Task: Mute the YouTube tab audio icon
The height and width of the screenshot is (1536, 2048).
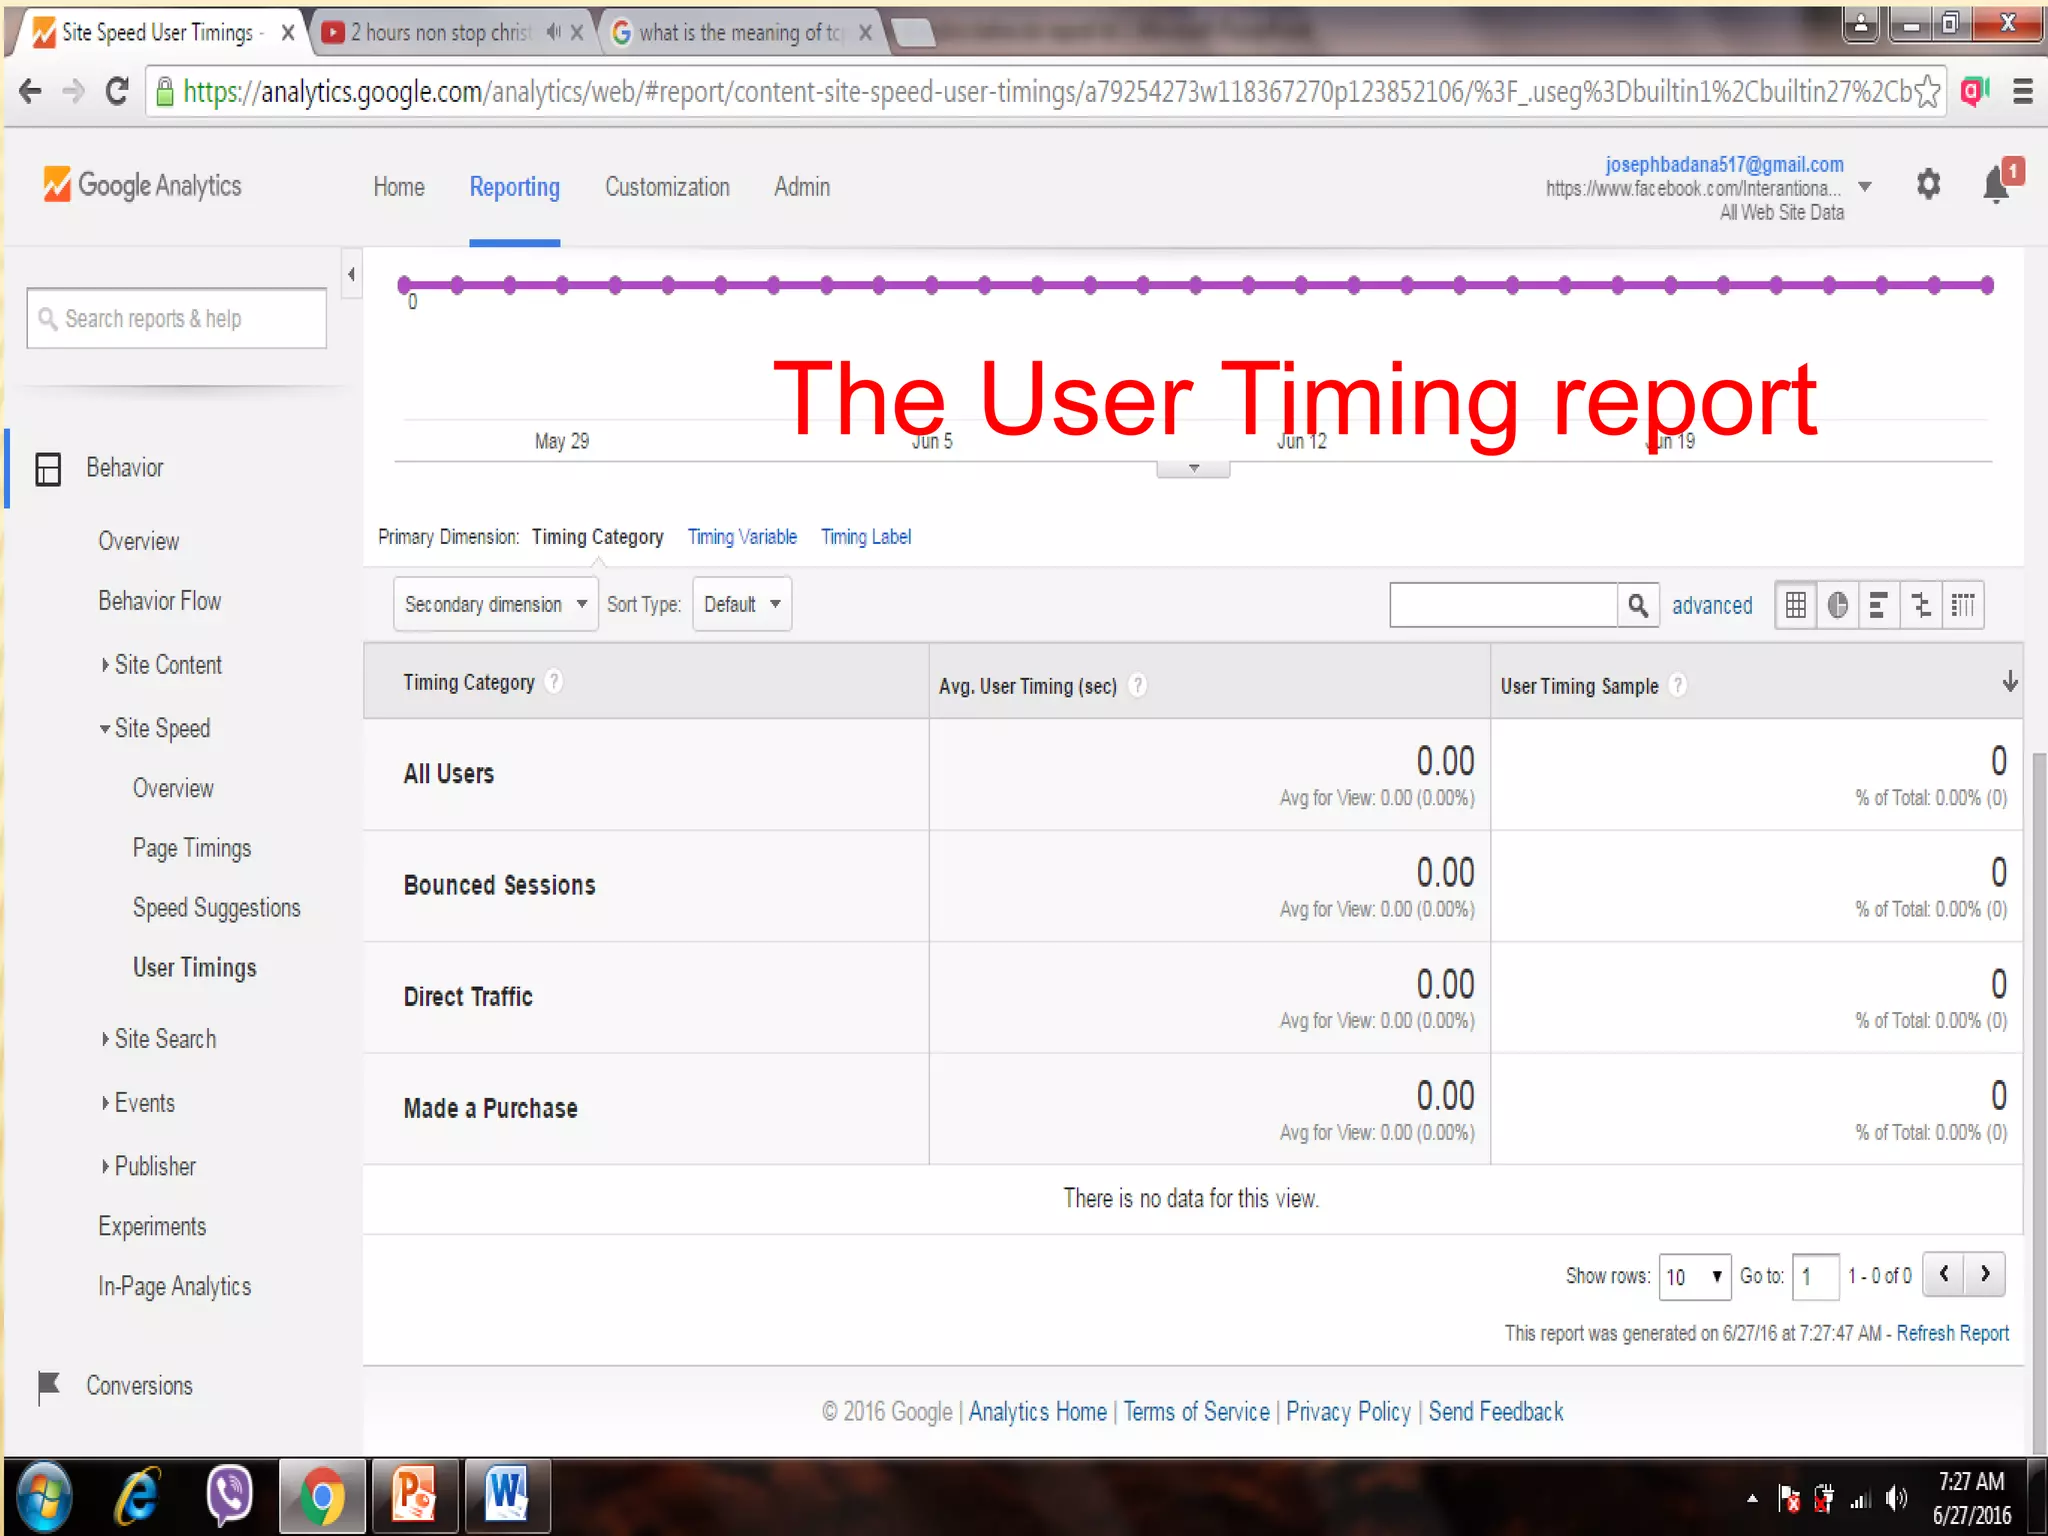Action: pyautogui.click(x=553, y=33)
